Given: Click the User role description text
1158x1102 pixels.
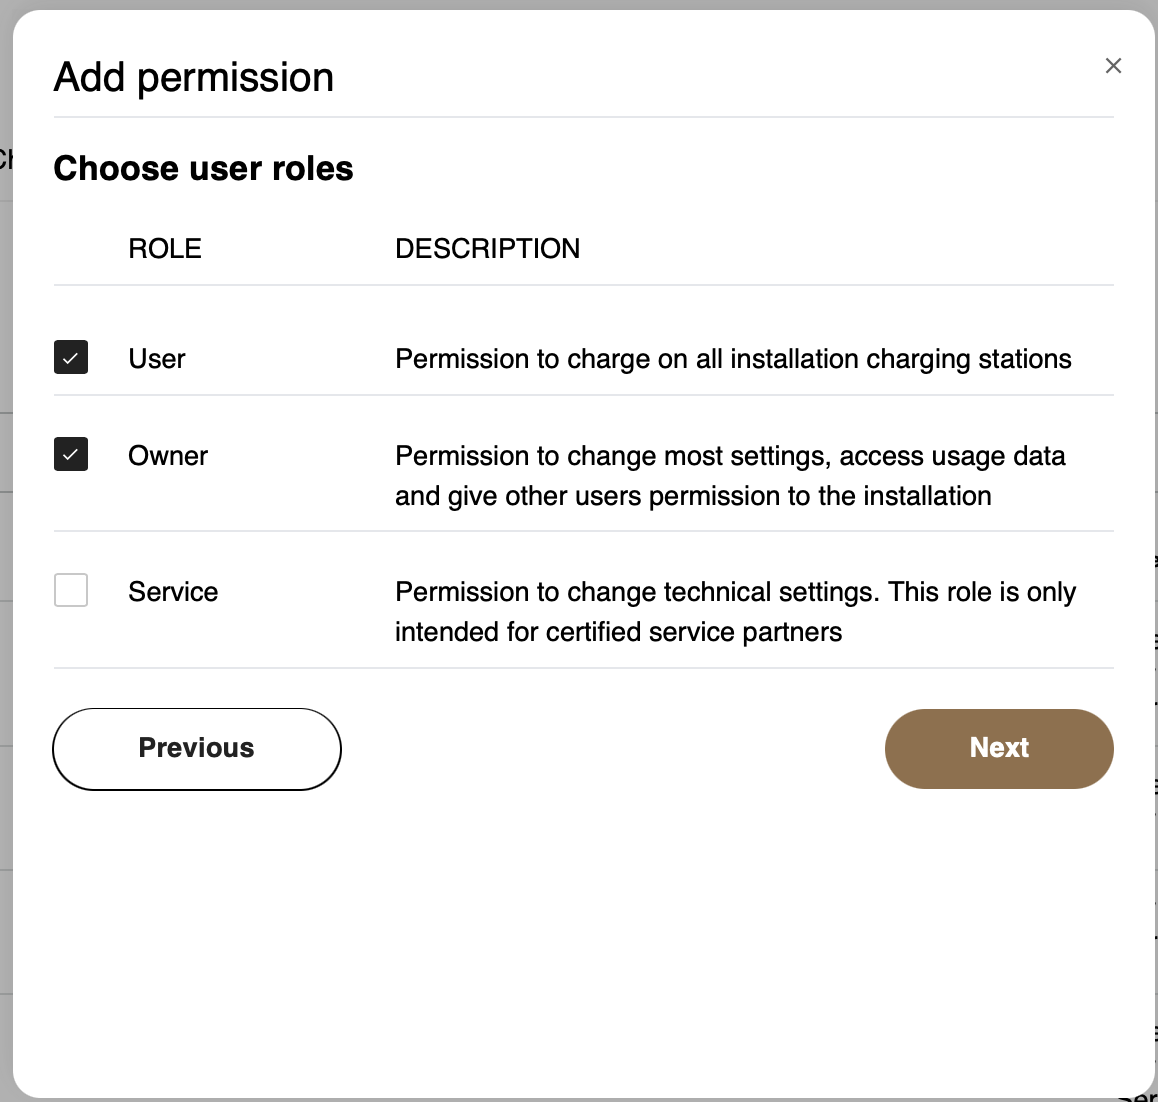Looking at the screenshot, I should (733, 358).
